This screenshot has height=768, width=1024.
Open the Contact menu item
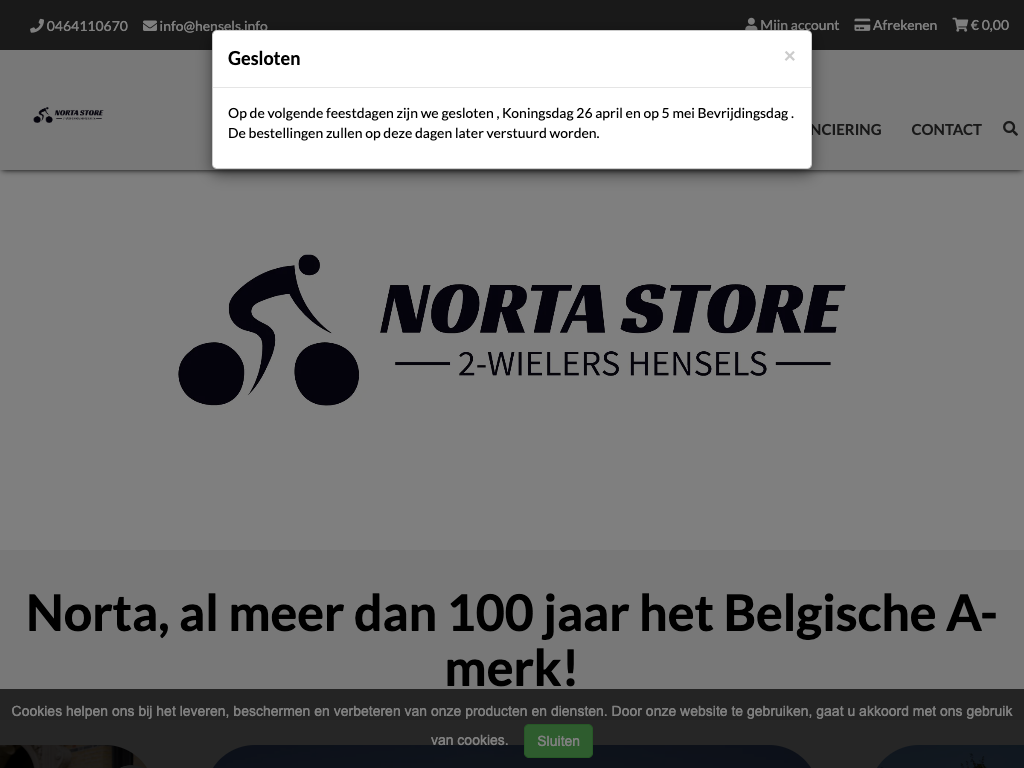point(946,129)
